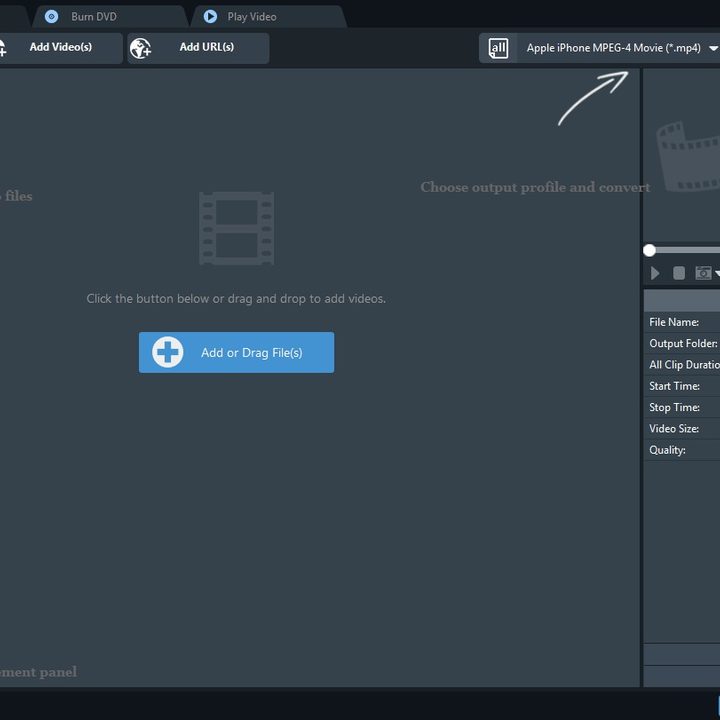
Task: Switch to the Play Video tab
Action: 252,17
